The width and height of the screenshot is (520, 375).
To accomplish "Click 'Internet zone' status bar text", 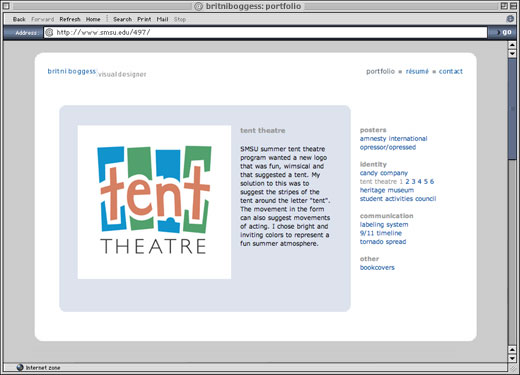I will (x=43, y=368).
